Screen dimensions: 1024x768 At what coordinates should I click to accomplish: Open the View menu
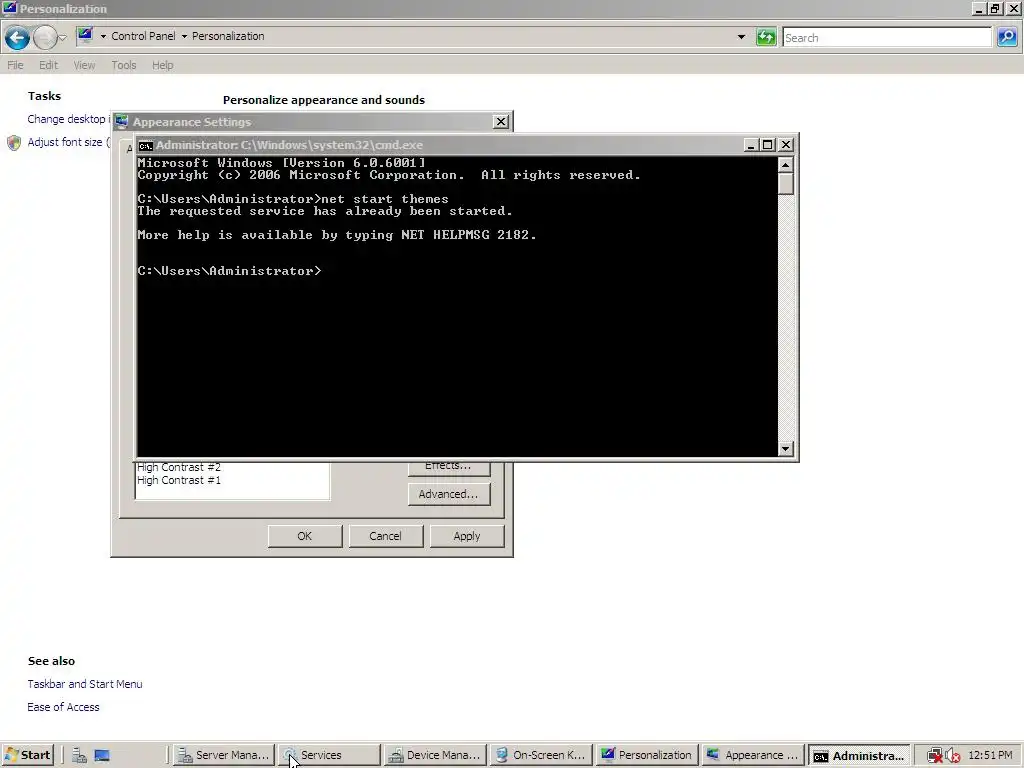coord(84,65)
